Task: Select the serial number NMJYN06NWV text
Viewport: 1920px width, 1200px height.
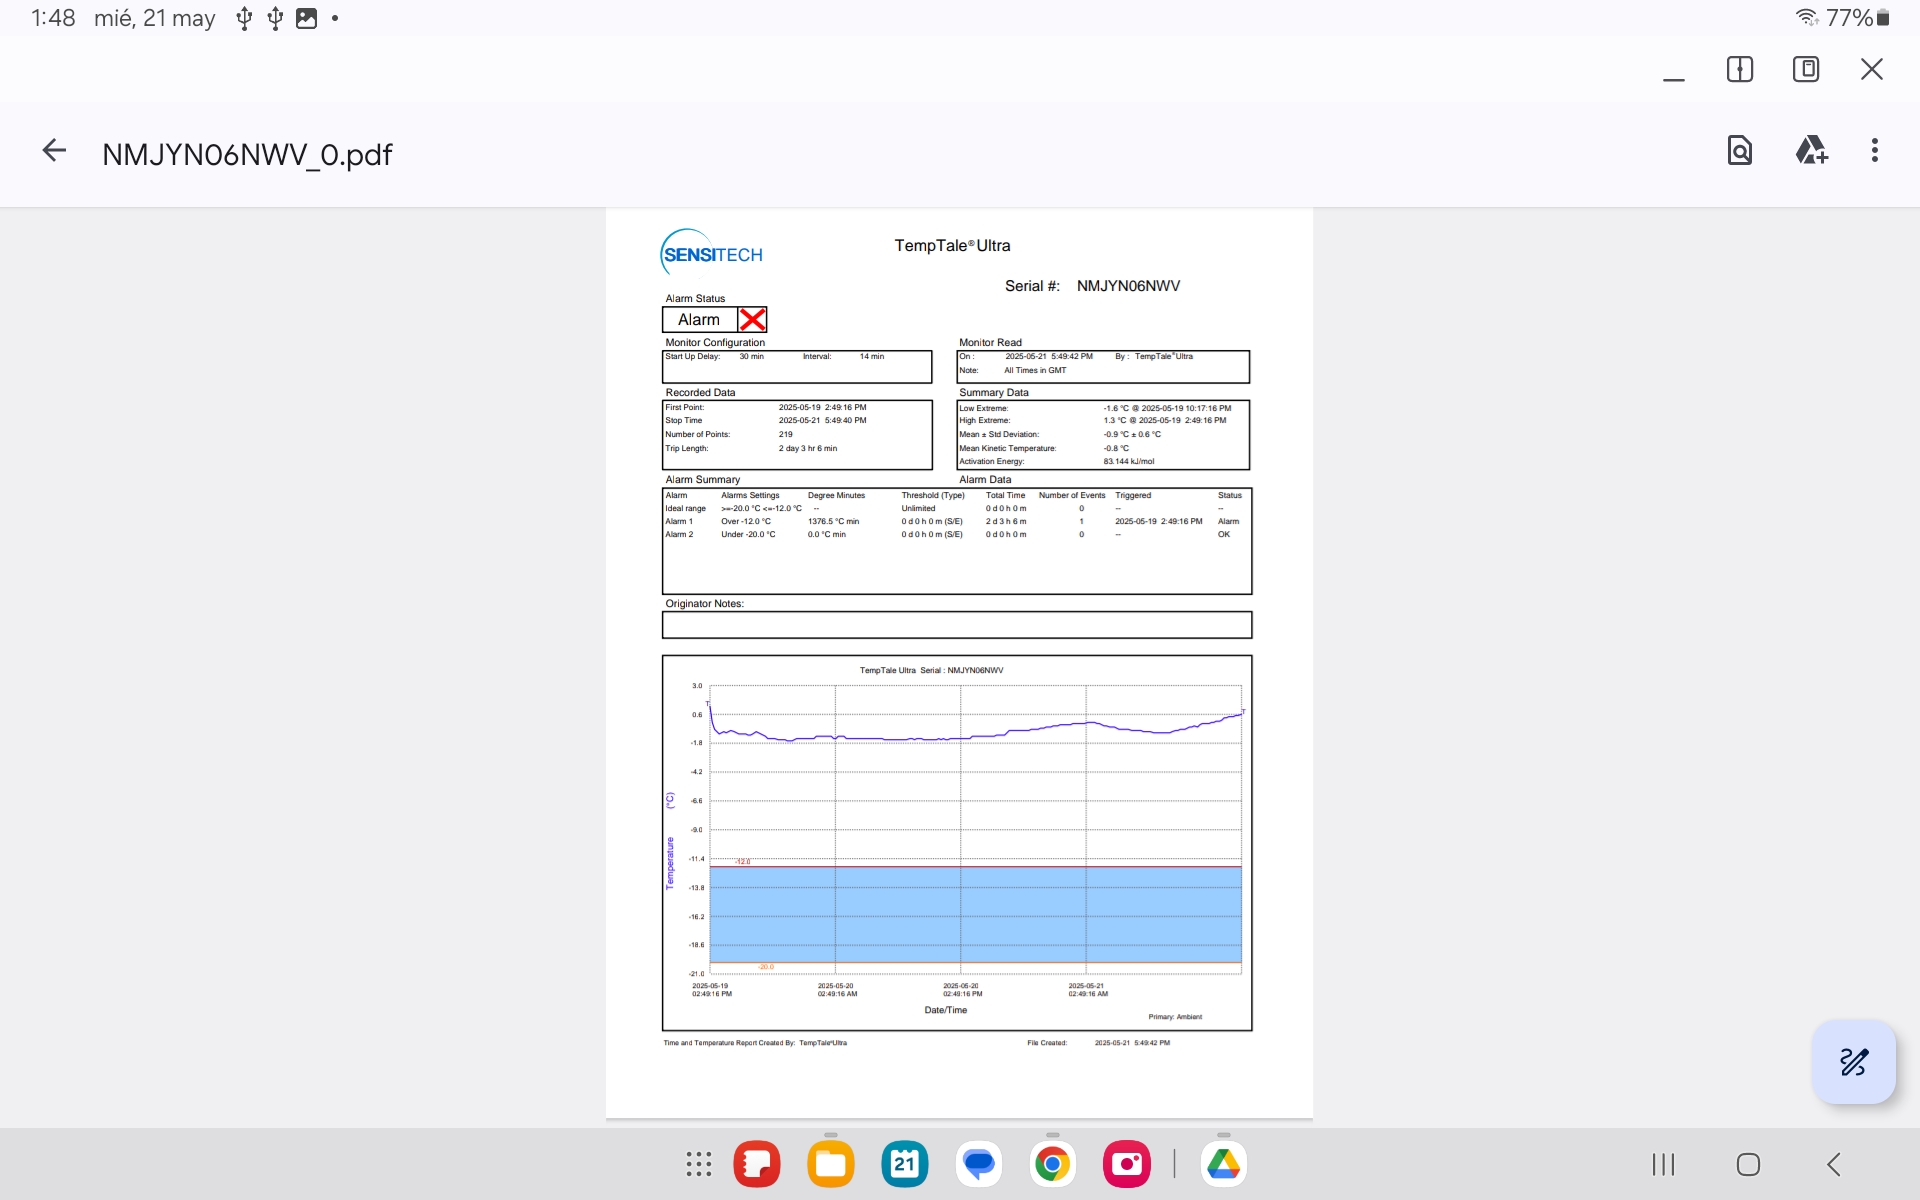Action: (x=1128, y=286)
